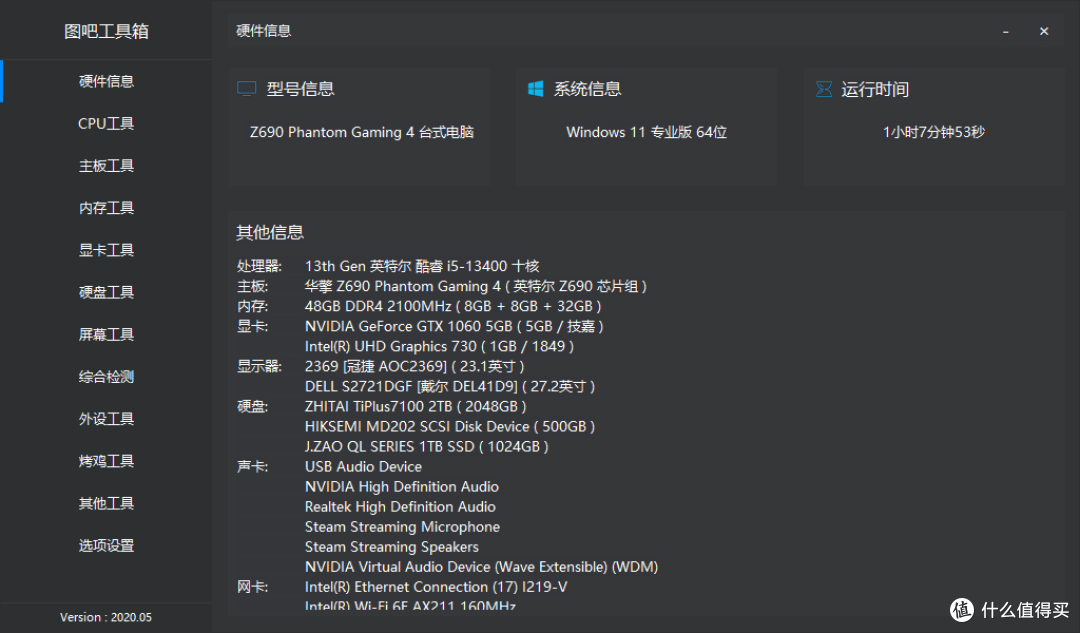Click the 其他信息 section heading
This screenshot has height=633, width=1080.
point(270,232)
